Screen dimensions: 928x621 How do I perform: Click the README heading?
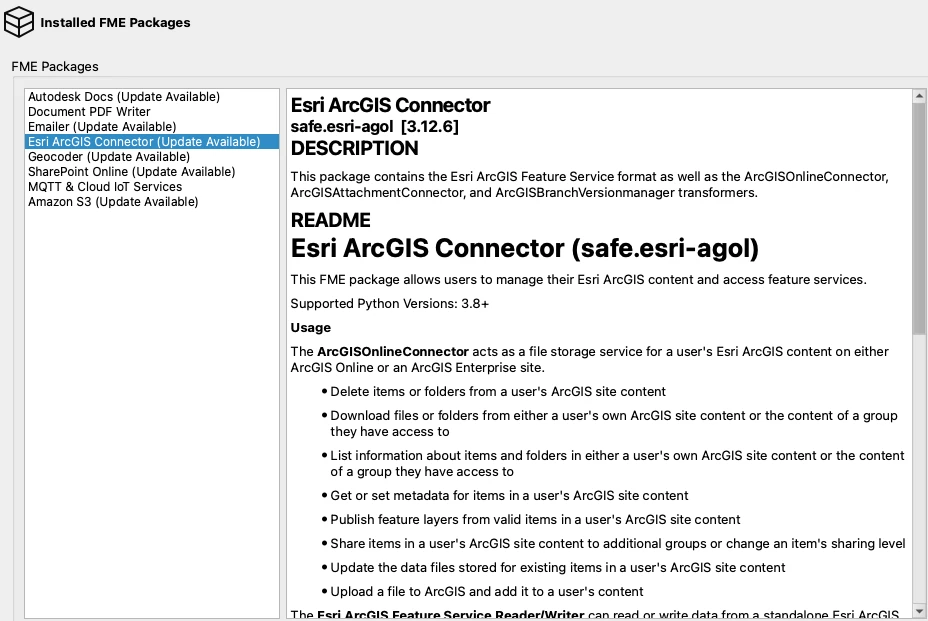(330, 220)
